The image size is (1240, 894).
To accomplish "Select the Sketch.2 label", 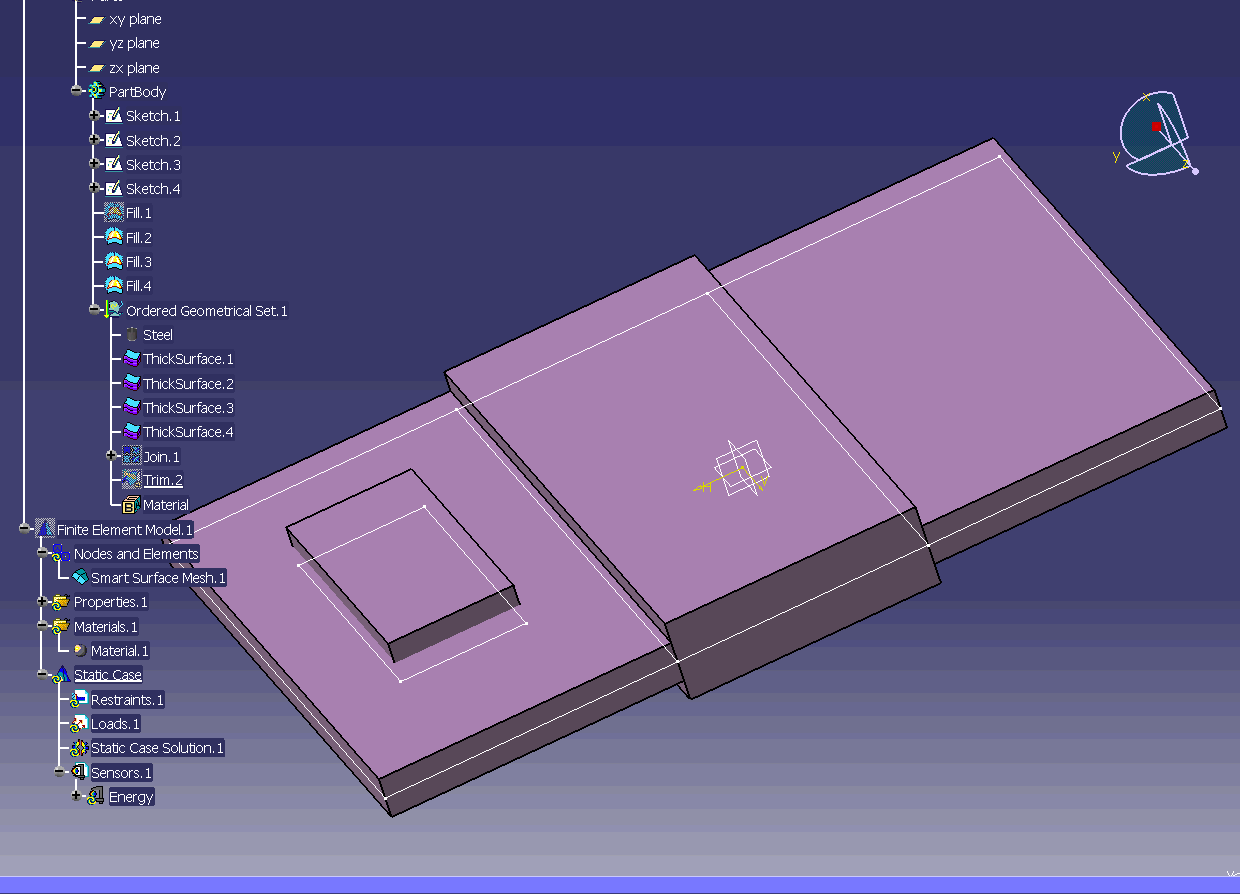I will pyautogui.click(x=153, y=141).
